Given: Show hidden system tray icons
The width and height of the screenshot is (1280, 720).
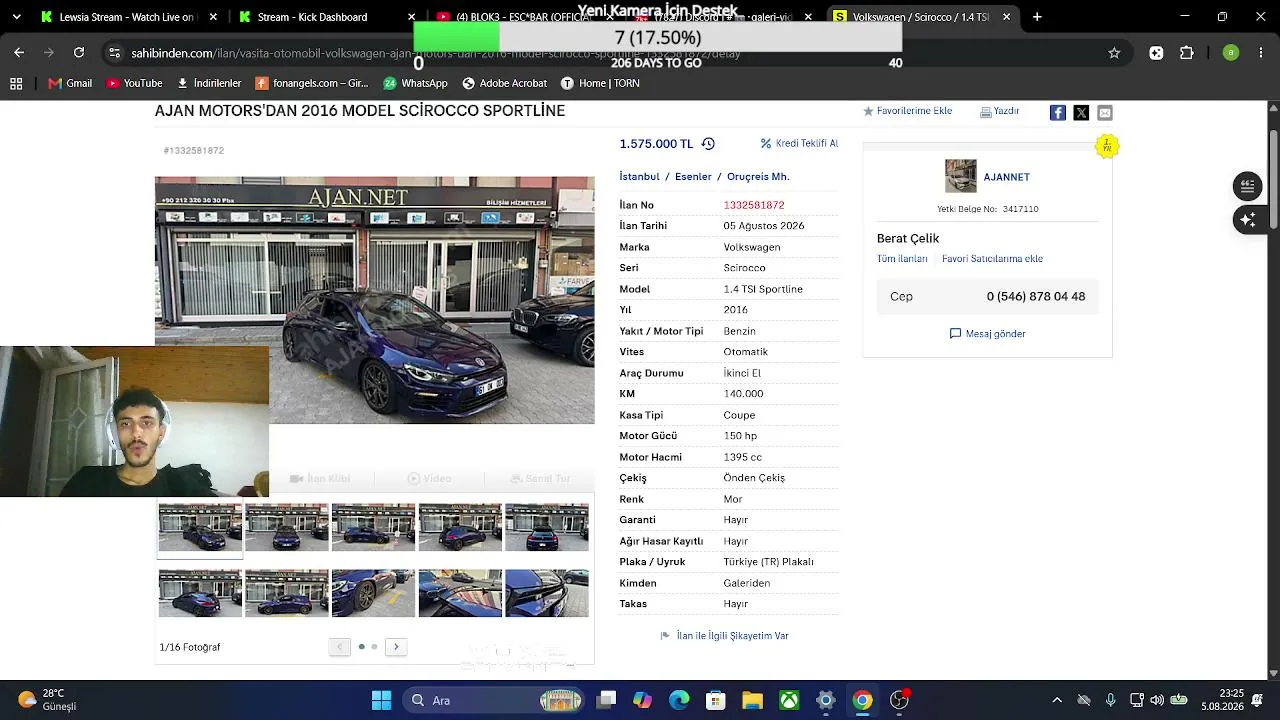Looking at the screenshot, I should [x=1057, y=700].
